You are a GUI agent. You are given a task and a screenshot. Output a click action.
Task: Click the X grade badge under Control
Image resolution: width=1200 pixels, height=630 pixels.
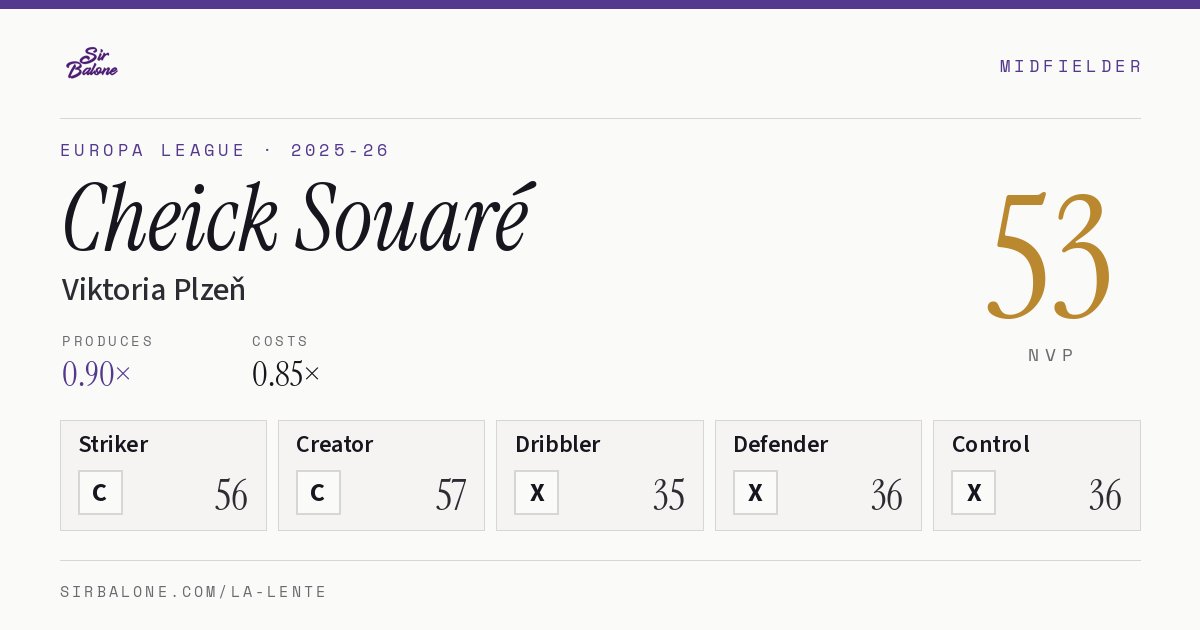973,493
